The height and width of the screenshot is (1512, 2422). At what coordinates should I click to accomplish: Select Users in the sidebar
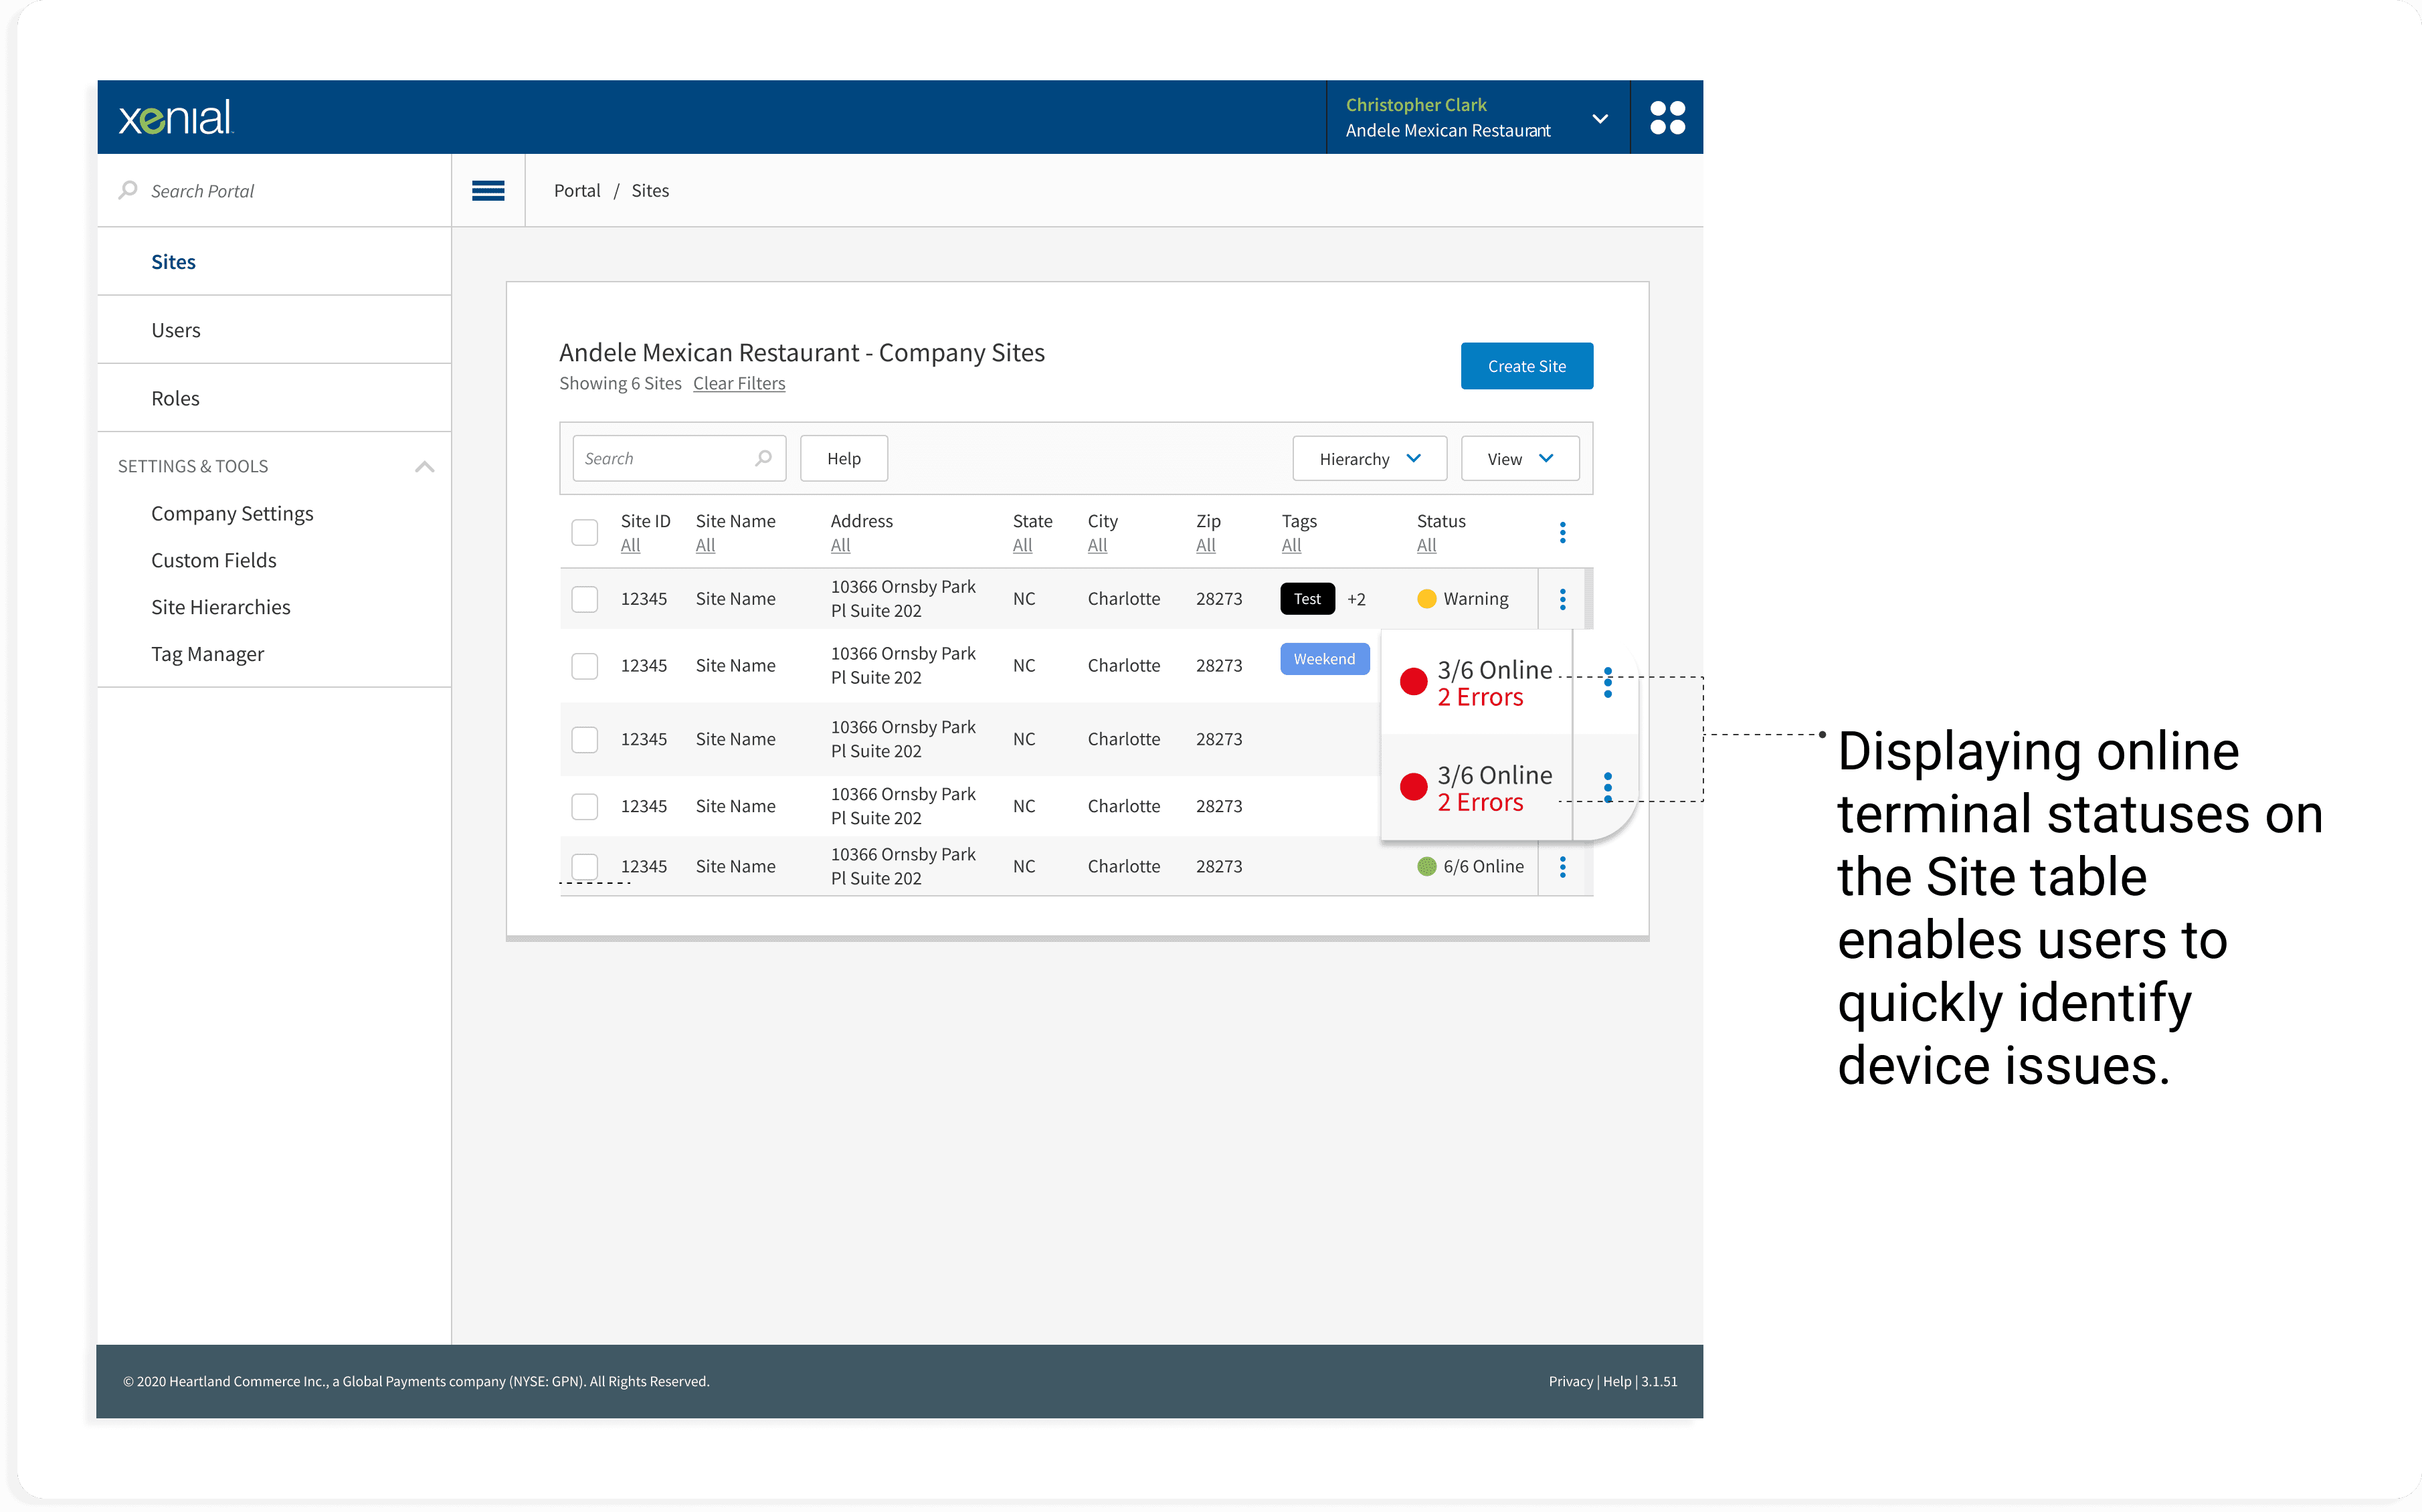click(x=176, y=330)
